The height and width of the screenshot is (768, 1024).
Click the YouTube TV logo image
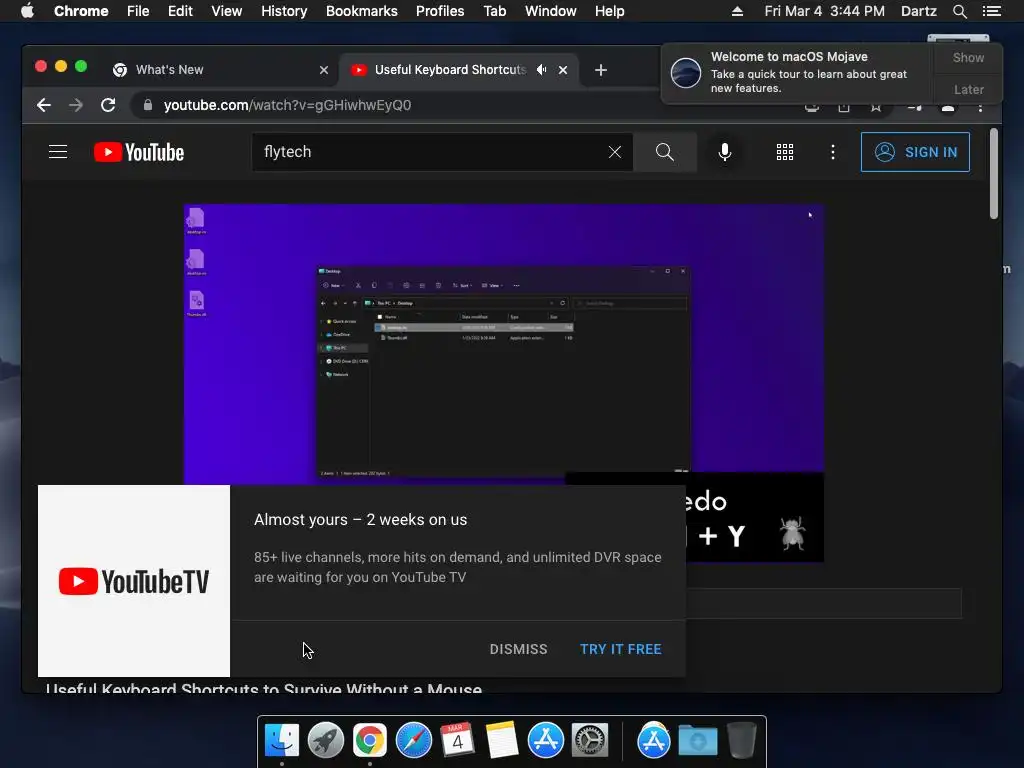pyautogui.click(x=134, y=581)
